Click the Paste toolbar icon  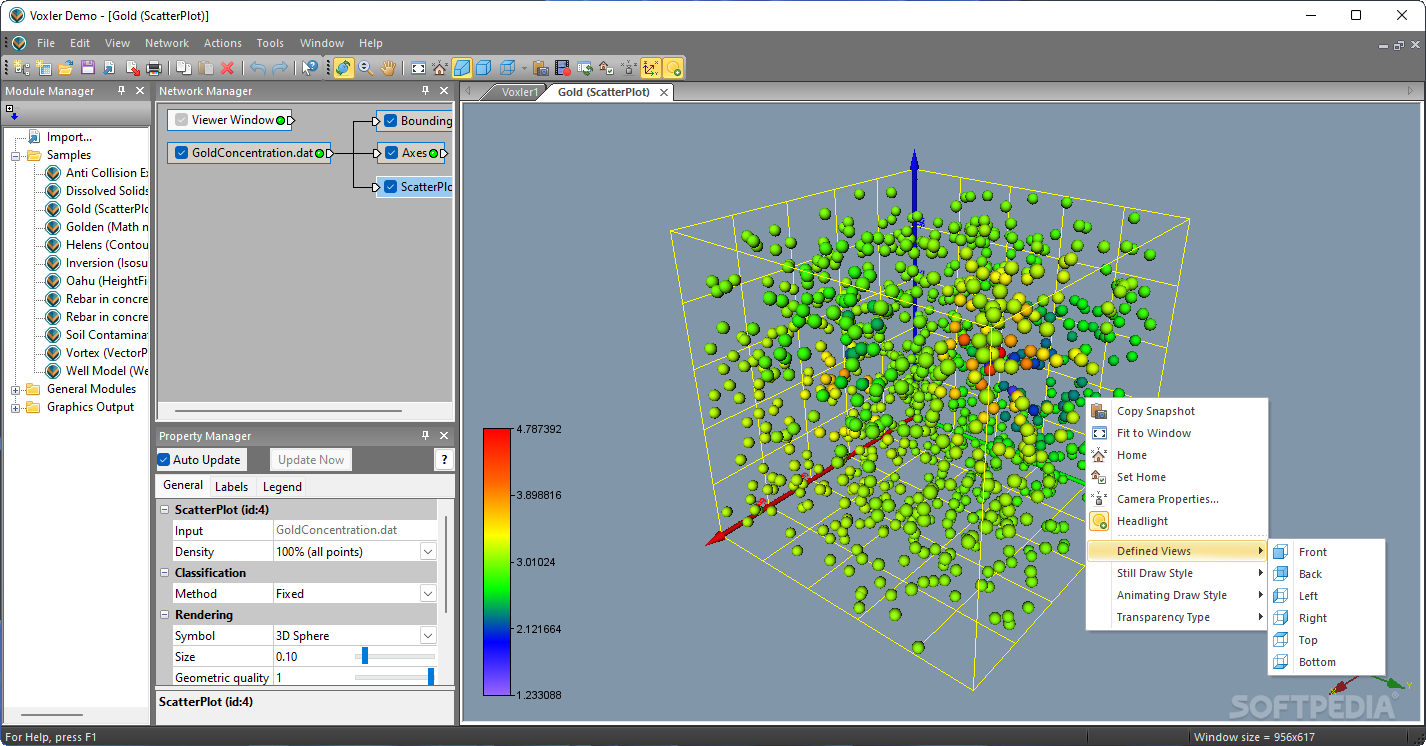tap(205, 68)
